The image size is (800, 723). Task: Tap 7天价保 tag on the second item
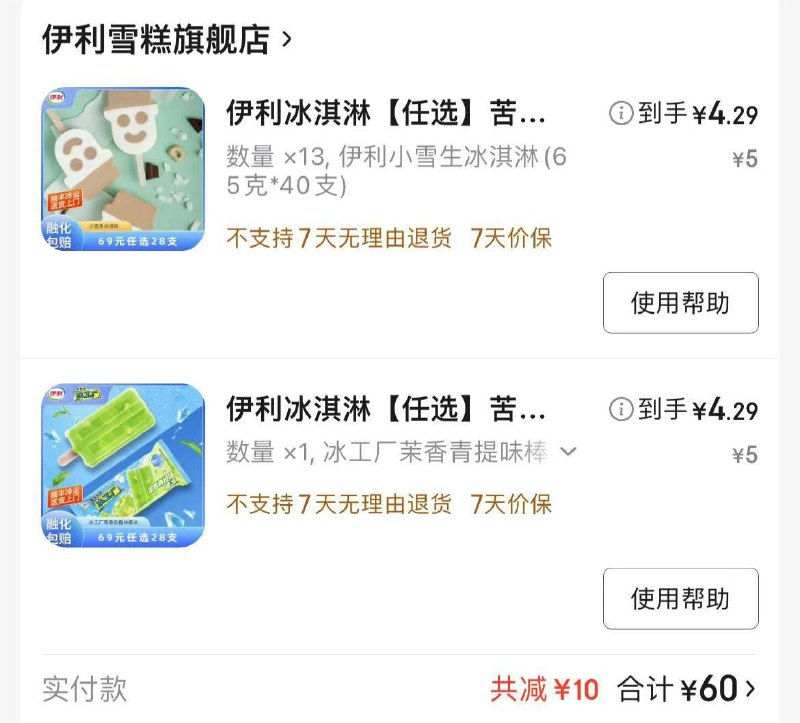511,504
